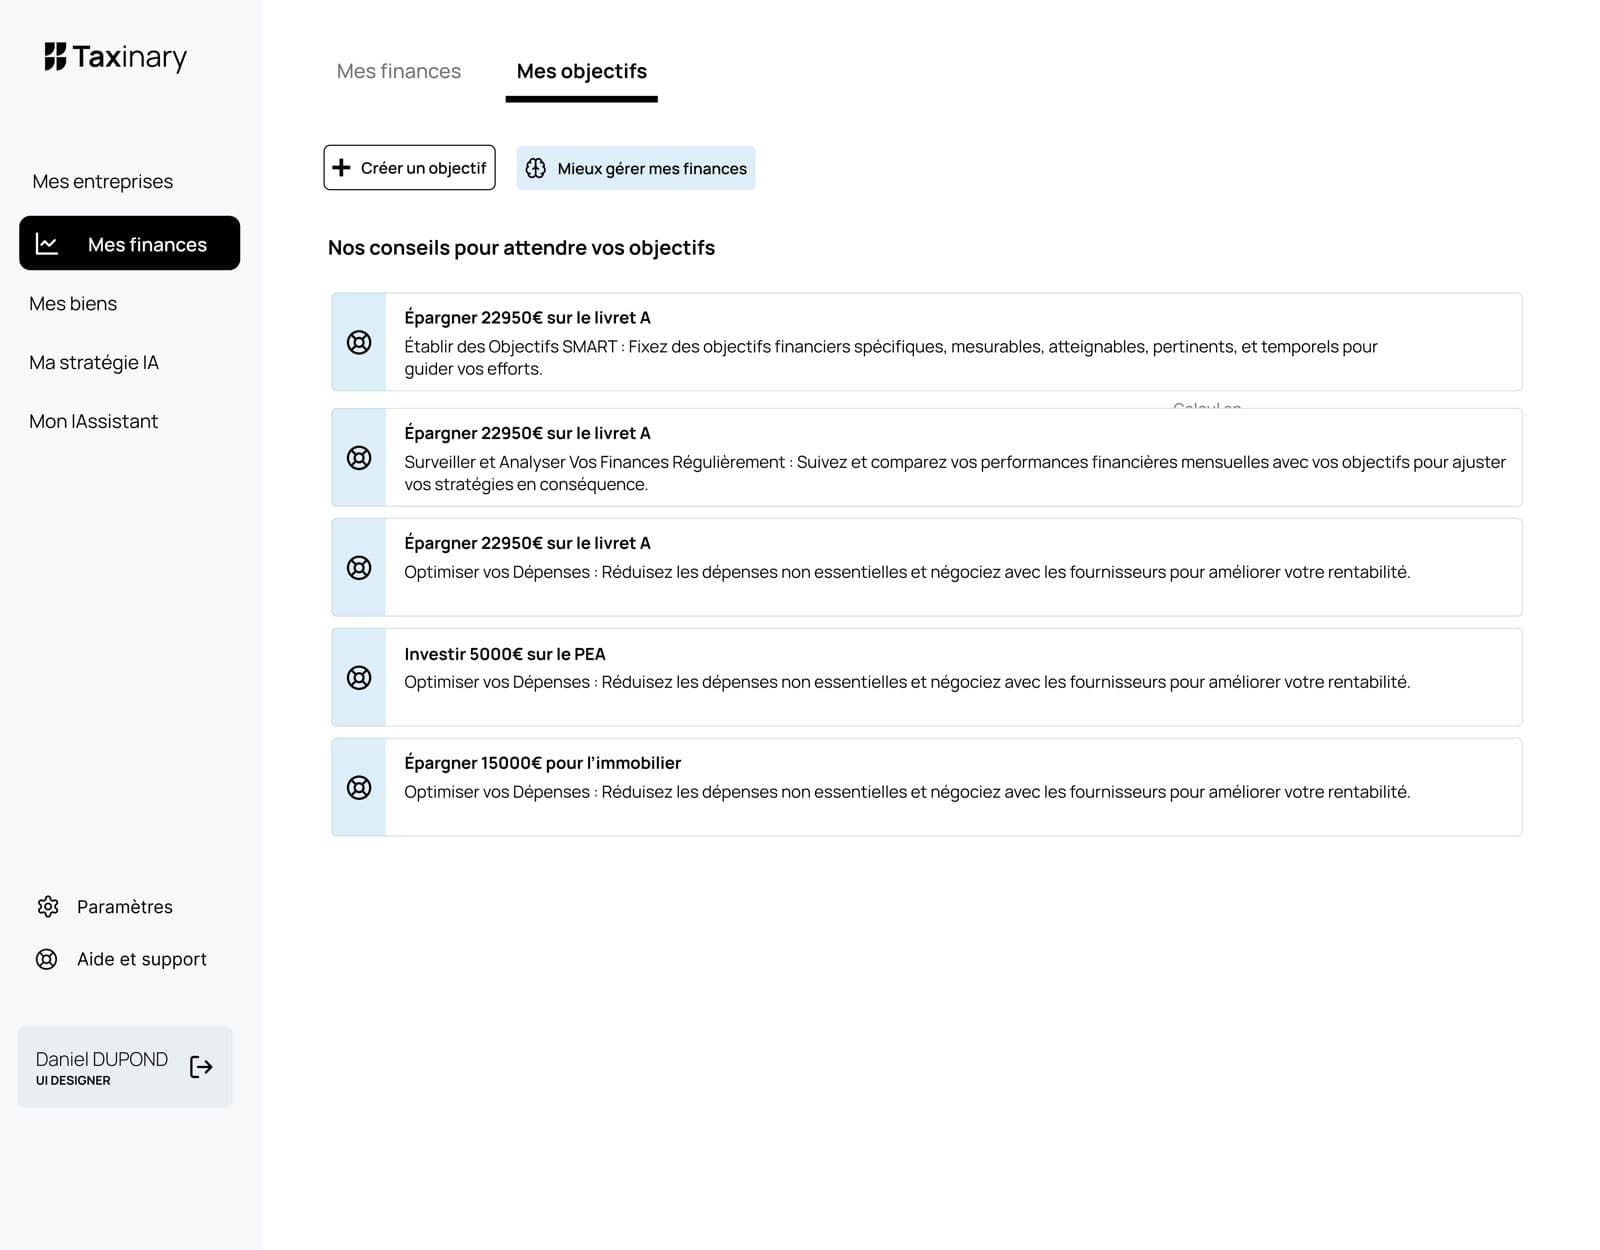Open the Mes finances sidebar item
The height and width of the screenshot is (1250, 1600).
click(x=130, y=243)
